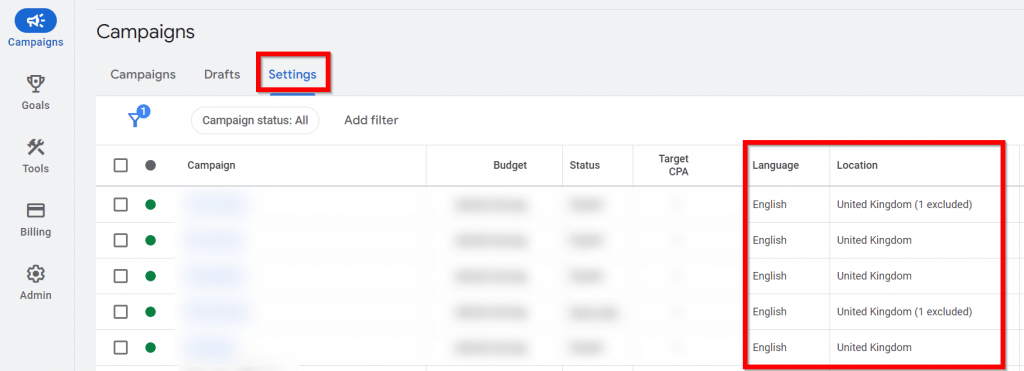Click Add filter
Screen dimensions: 1024x371
(371, 120)
